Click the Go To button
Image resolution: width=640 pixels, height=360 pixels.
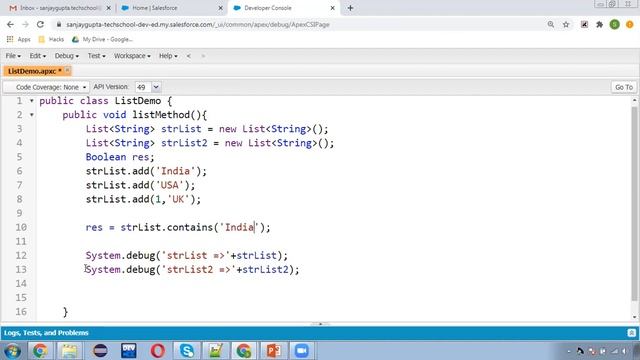624,87
